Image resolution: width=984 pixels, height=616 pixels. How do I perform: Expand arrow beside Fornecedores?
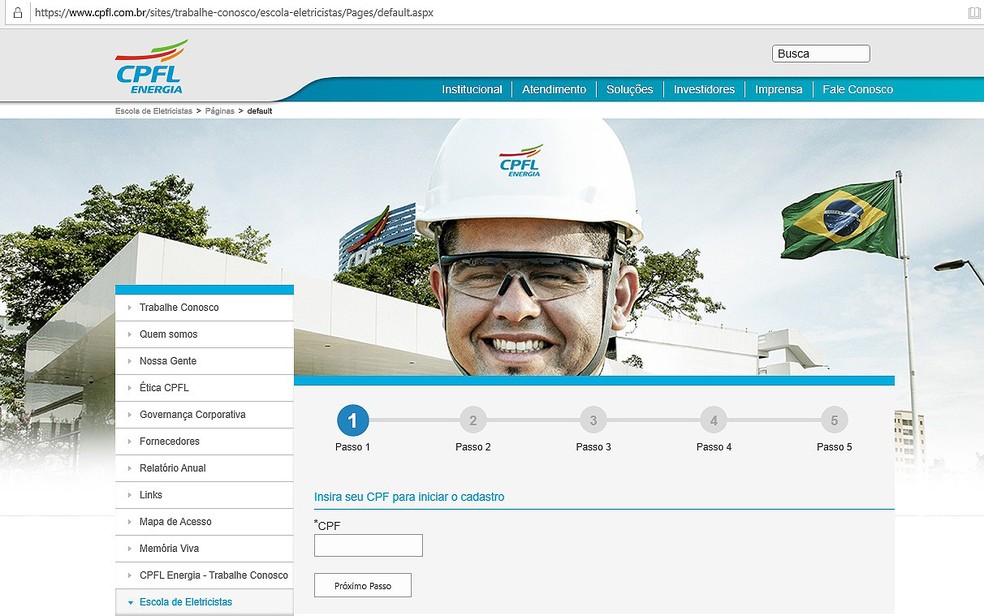(130, 442)
